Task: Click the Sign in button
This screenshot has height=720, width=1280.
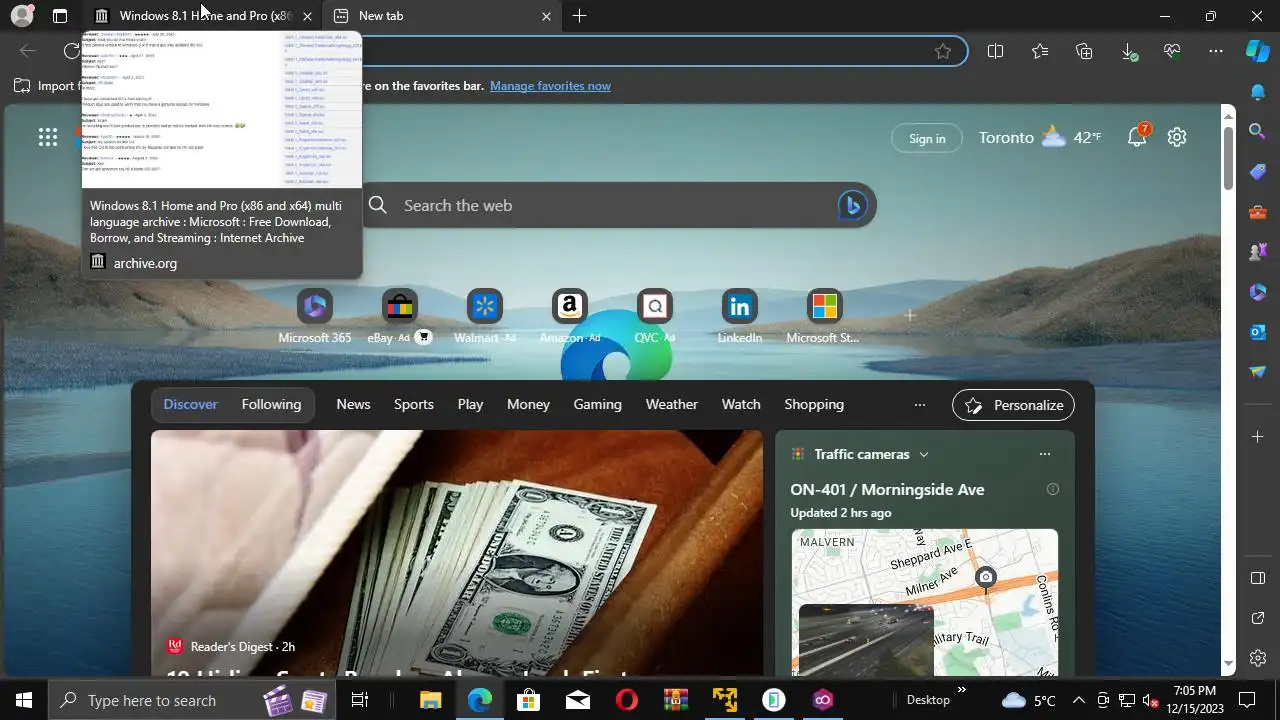Action: pos(927,139)
